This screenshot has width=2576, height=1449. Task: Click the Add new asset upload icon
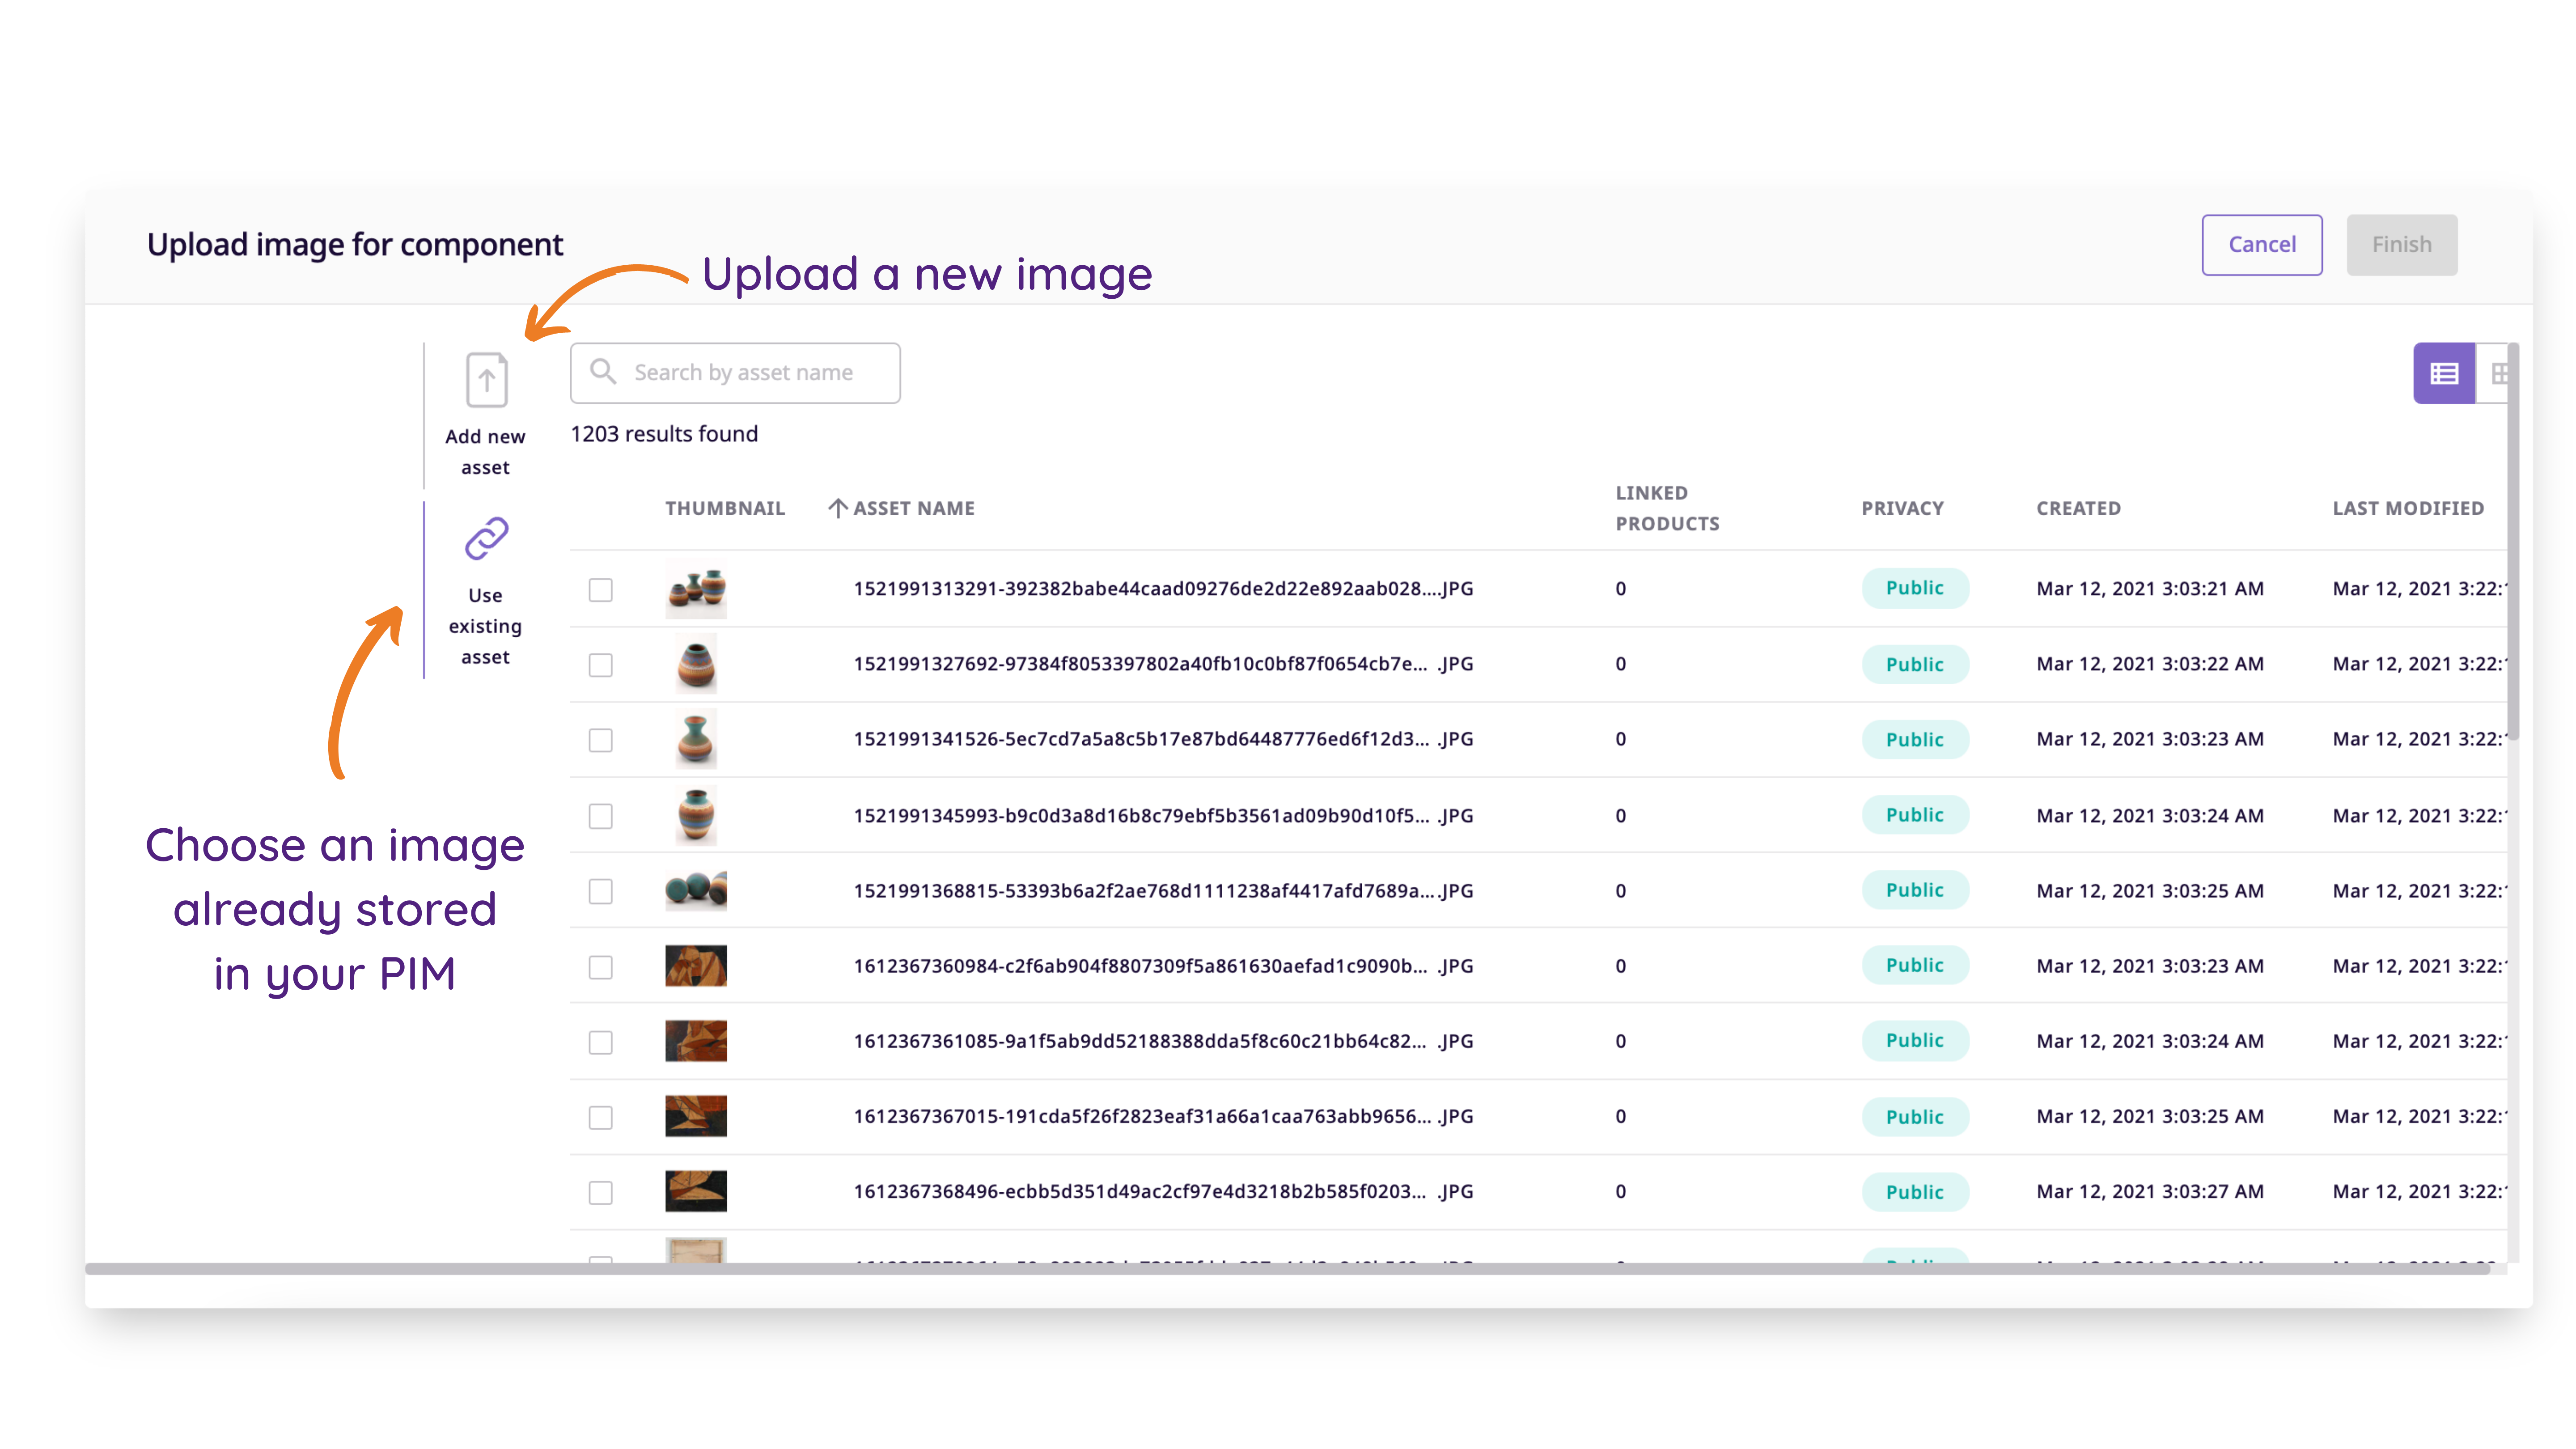486,380
